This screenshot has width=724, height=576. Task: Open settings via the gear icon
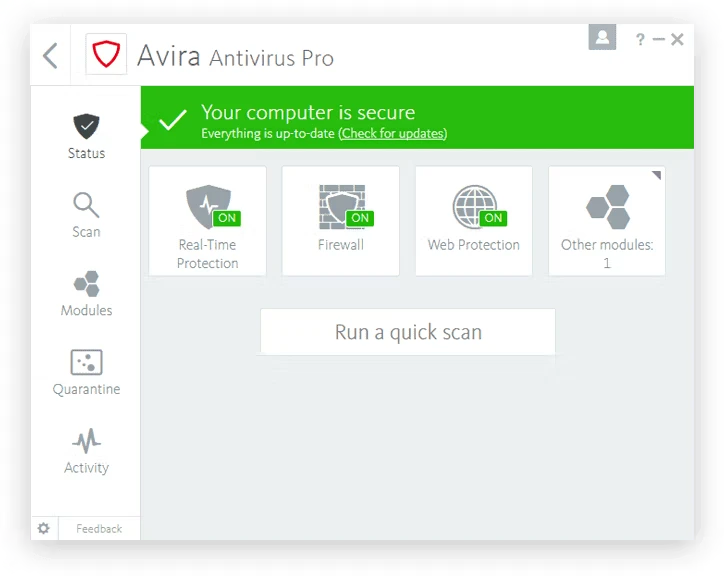43,528
